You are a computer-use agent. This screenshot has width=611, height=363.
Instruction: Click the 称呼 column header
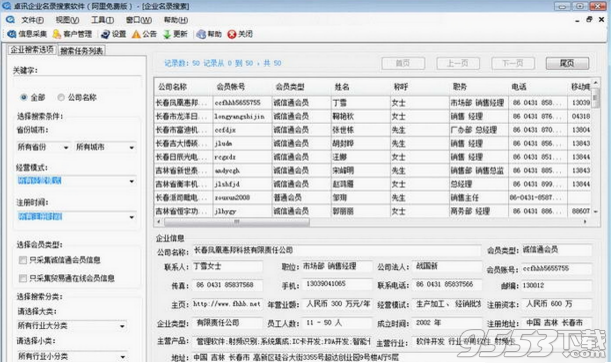[419, 87]
